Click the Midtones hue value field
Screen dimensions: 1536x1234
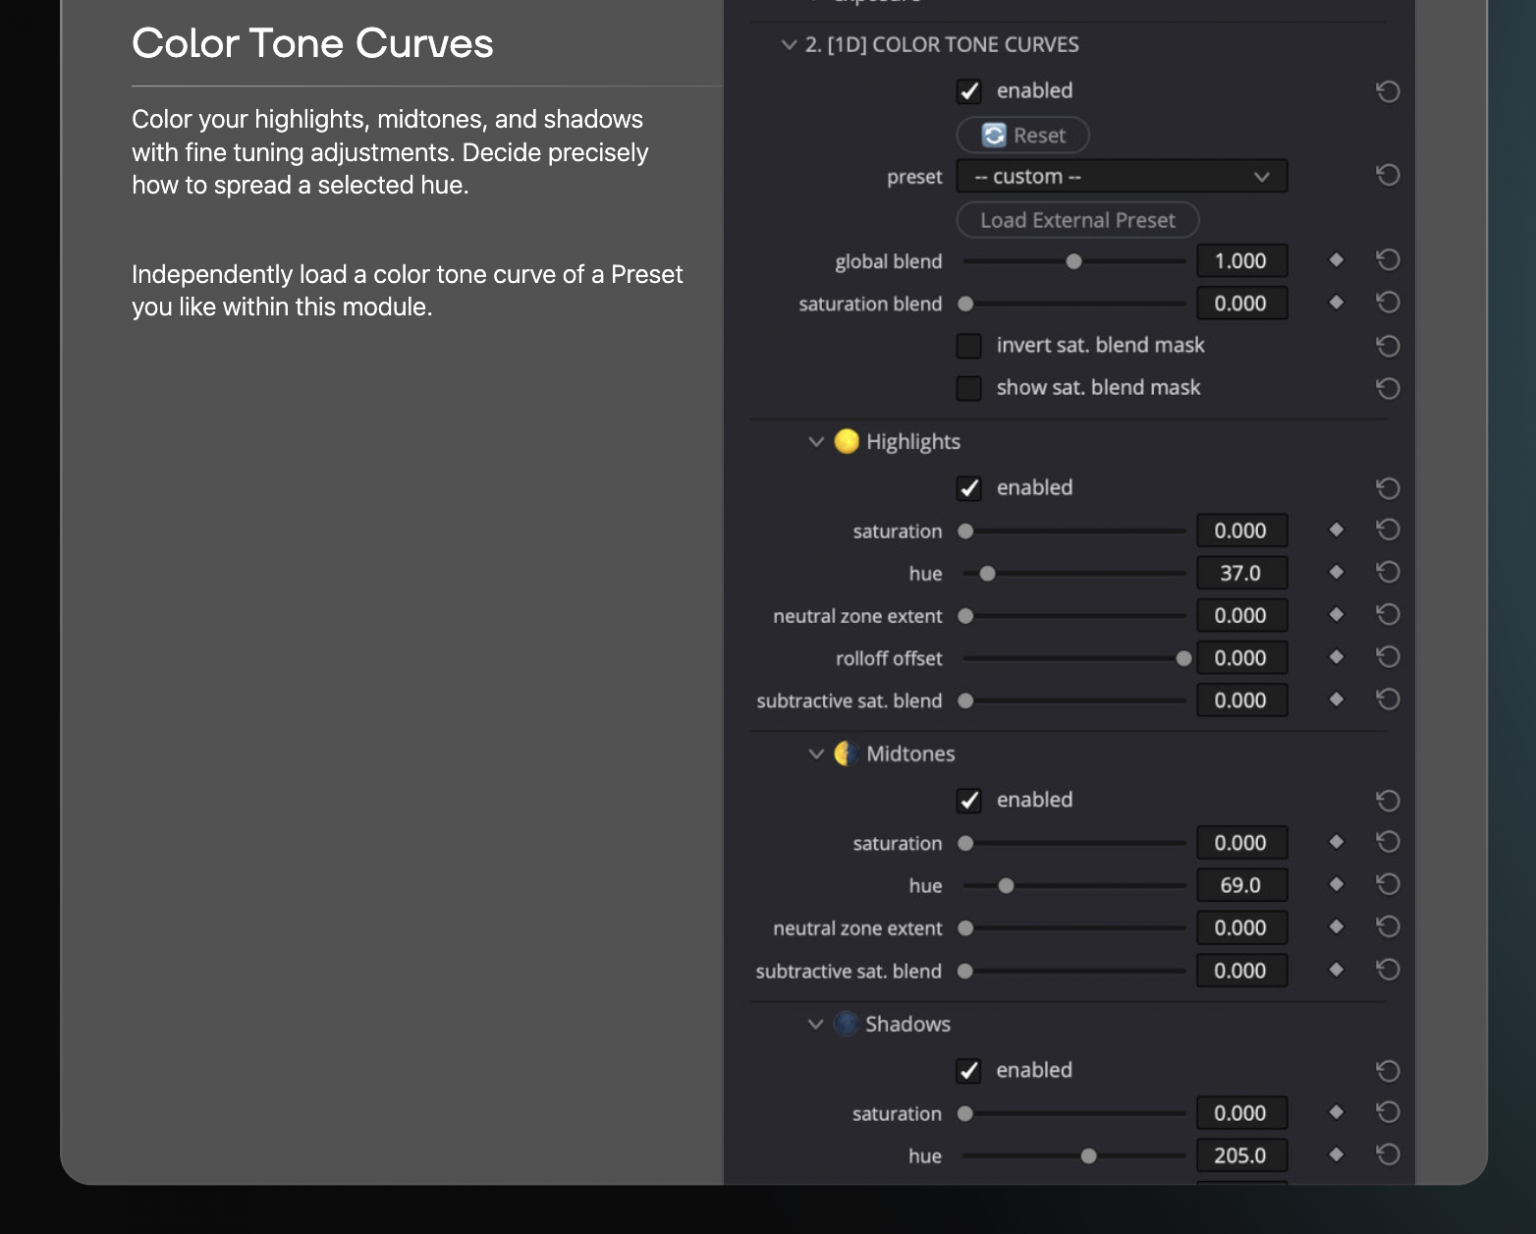tap(1241, 885)
